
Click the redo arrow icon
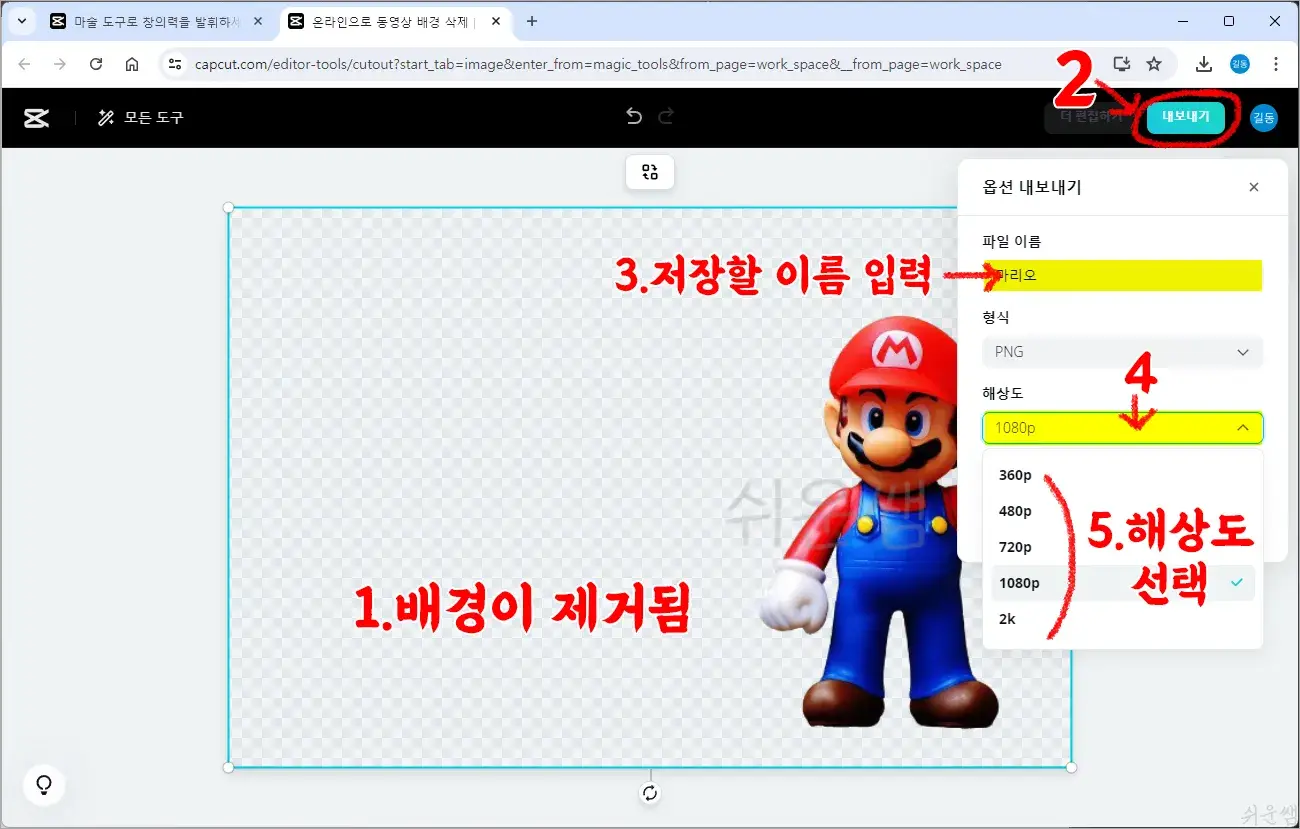pyautogui.click(x=666, y=117)
